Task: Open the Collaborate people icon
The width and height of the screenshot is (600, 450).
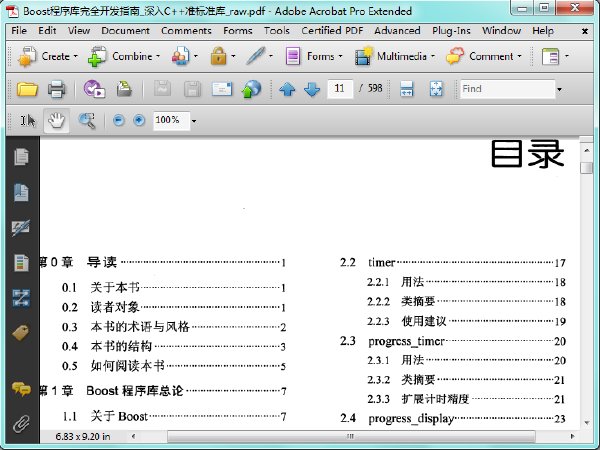Action: [x=180, y=57]
